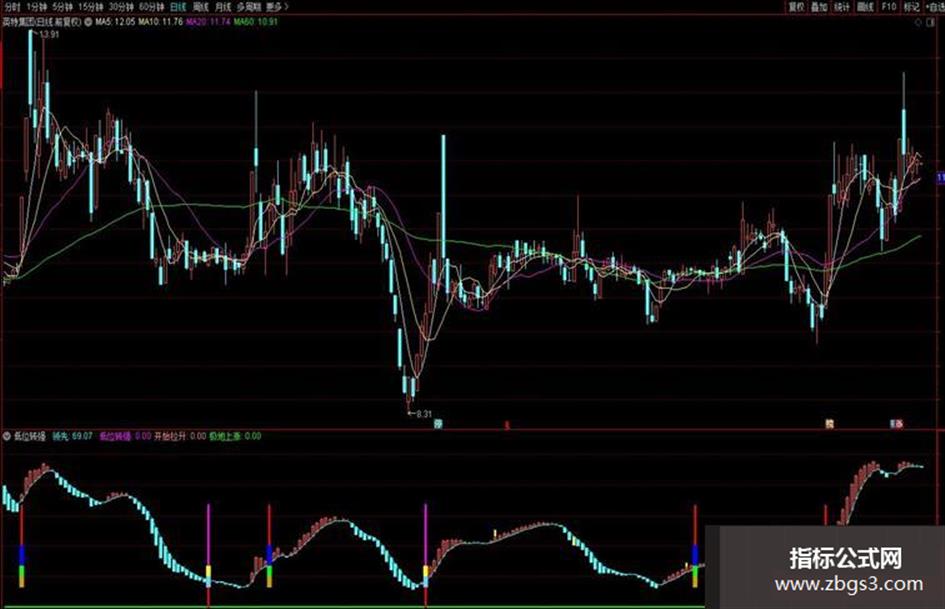Click the 统计 statistics button
Viewport: 945px width, 609px height.
coord(842,7)
